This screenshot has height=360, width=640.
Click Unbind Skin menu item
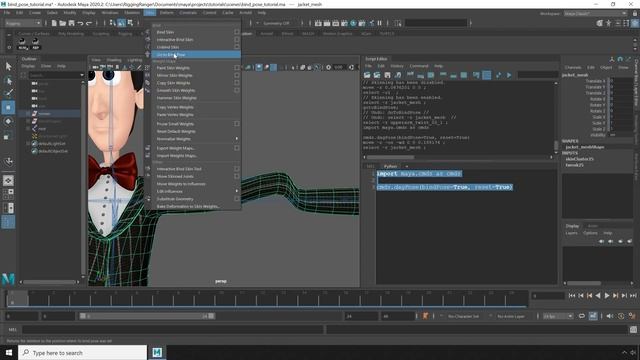point(168,47)
